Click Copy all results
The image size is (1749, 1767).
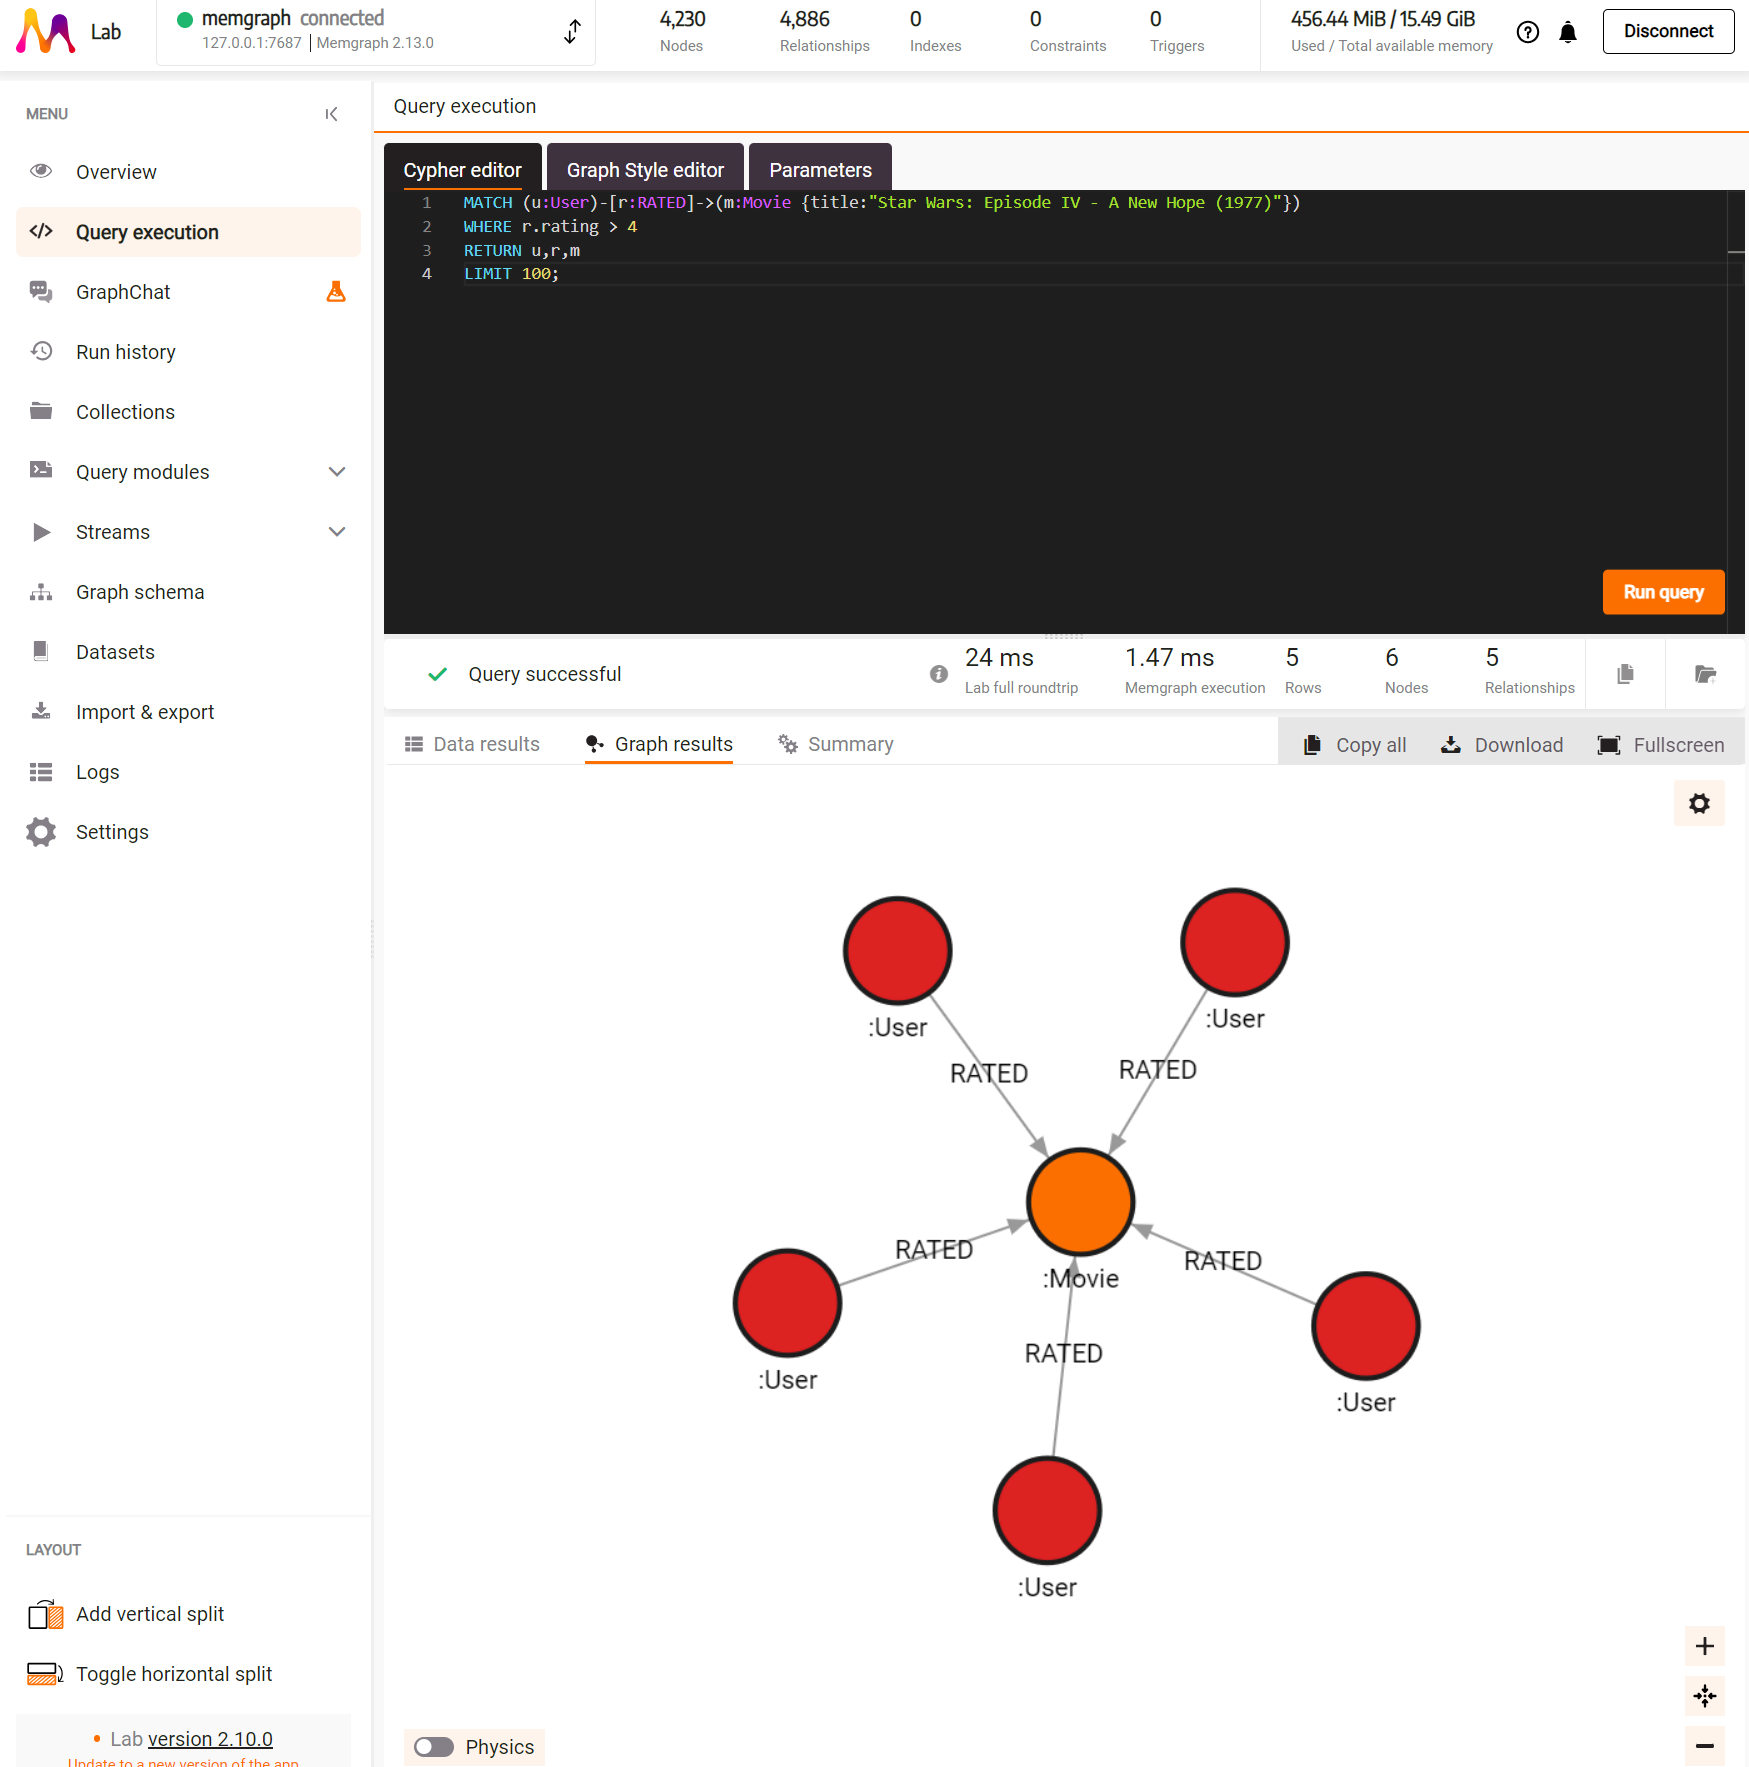(1354, 745)
